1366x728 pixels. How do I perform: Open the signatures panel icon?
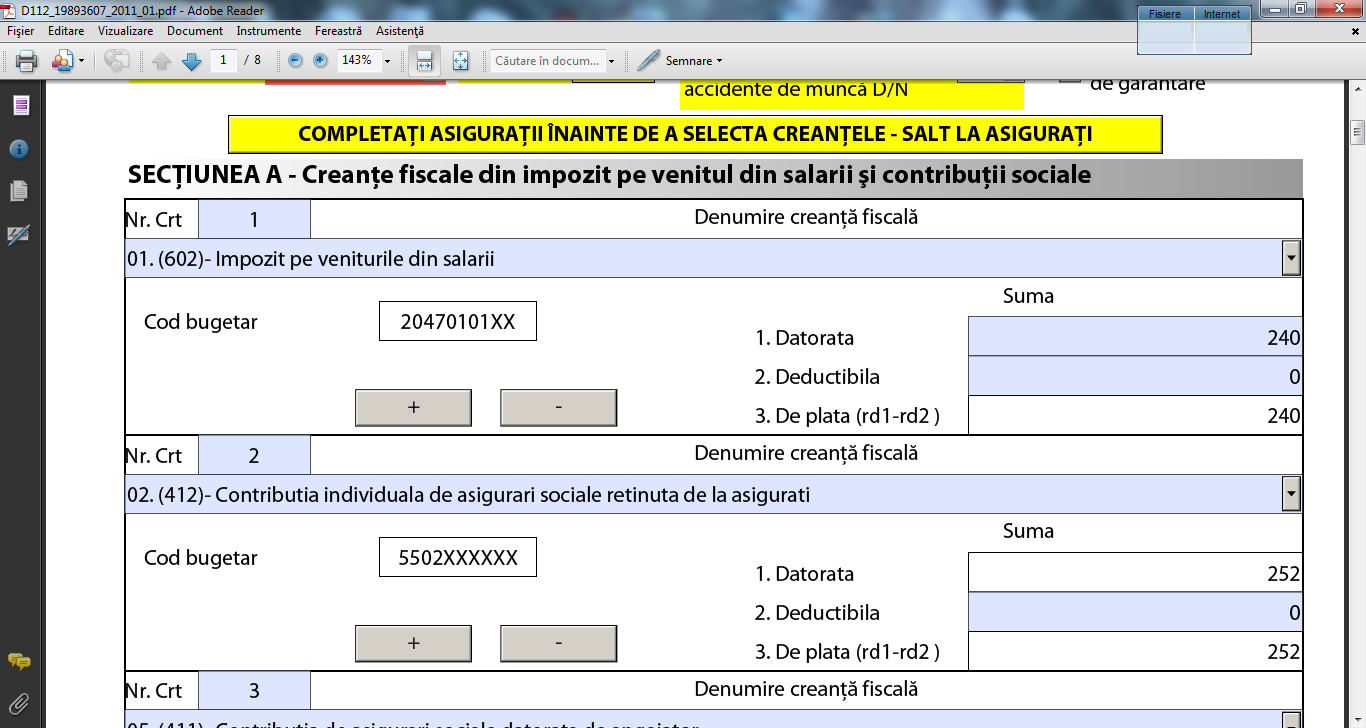[19, 234]
